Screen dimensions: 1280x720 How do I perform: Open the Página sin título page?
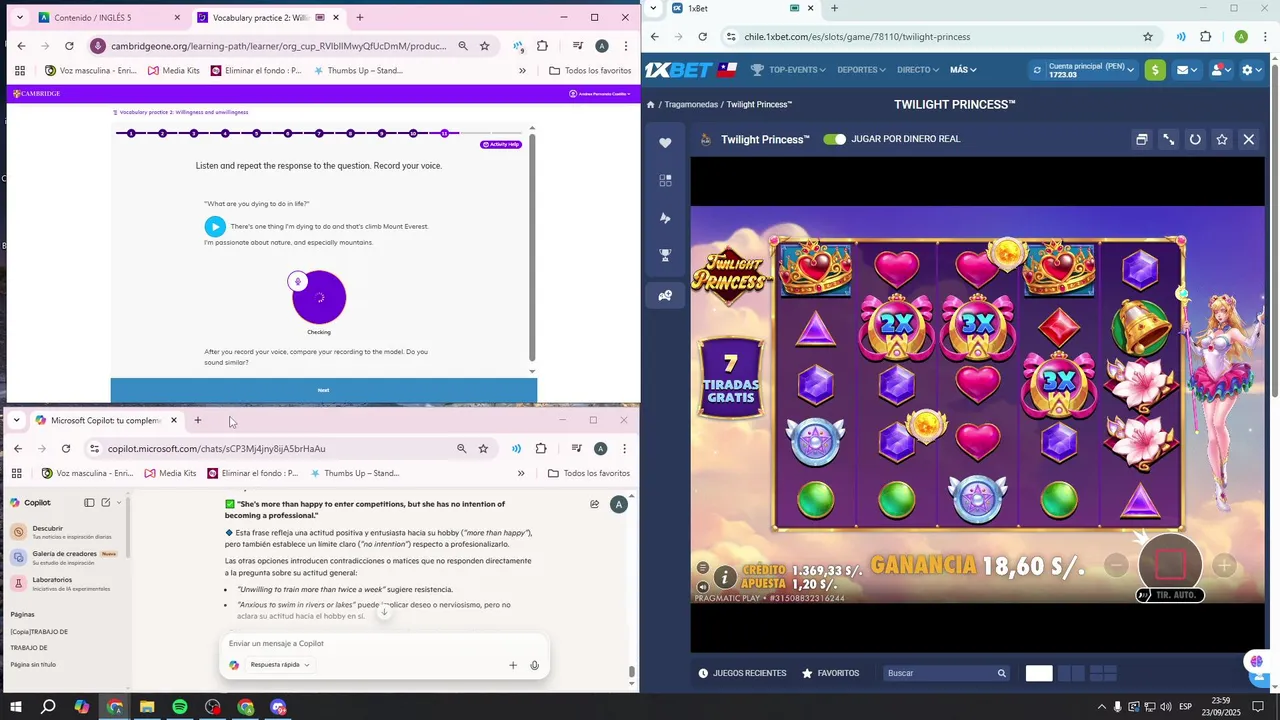coord(34,664)
